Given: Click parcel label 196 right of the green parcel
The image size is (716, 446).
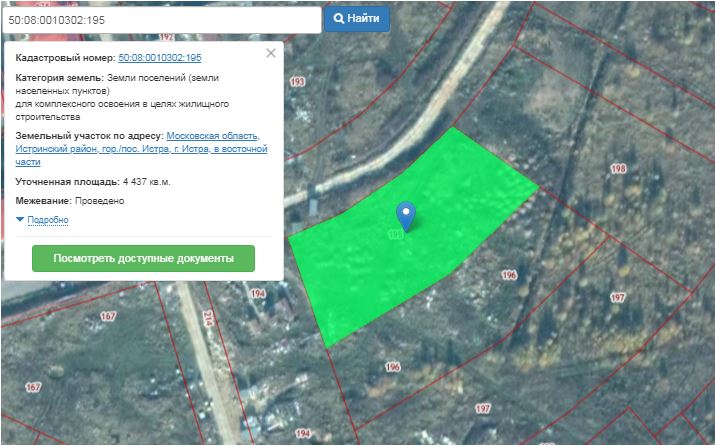Looking at the screenshot, I should pyautogui.click(x=509, y=275).
